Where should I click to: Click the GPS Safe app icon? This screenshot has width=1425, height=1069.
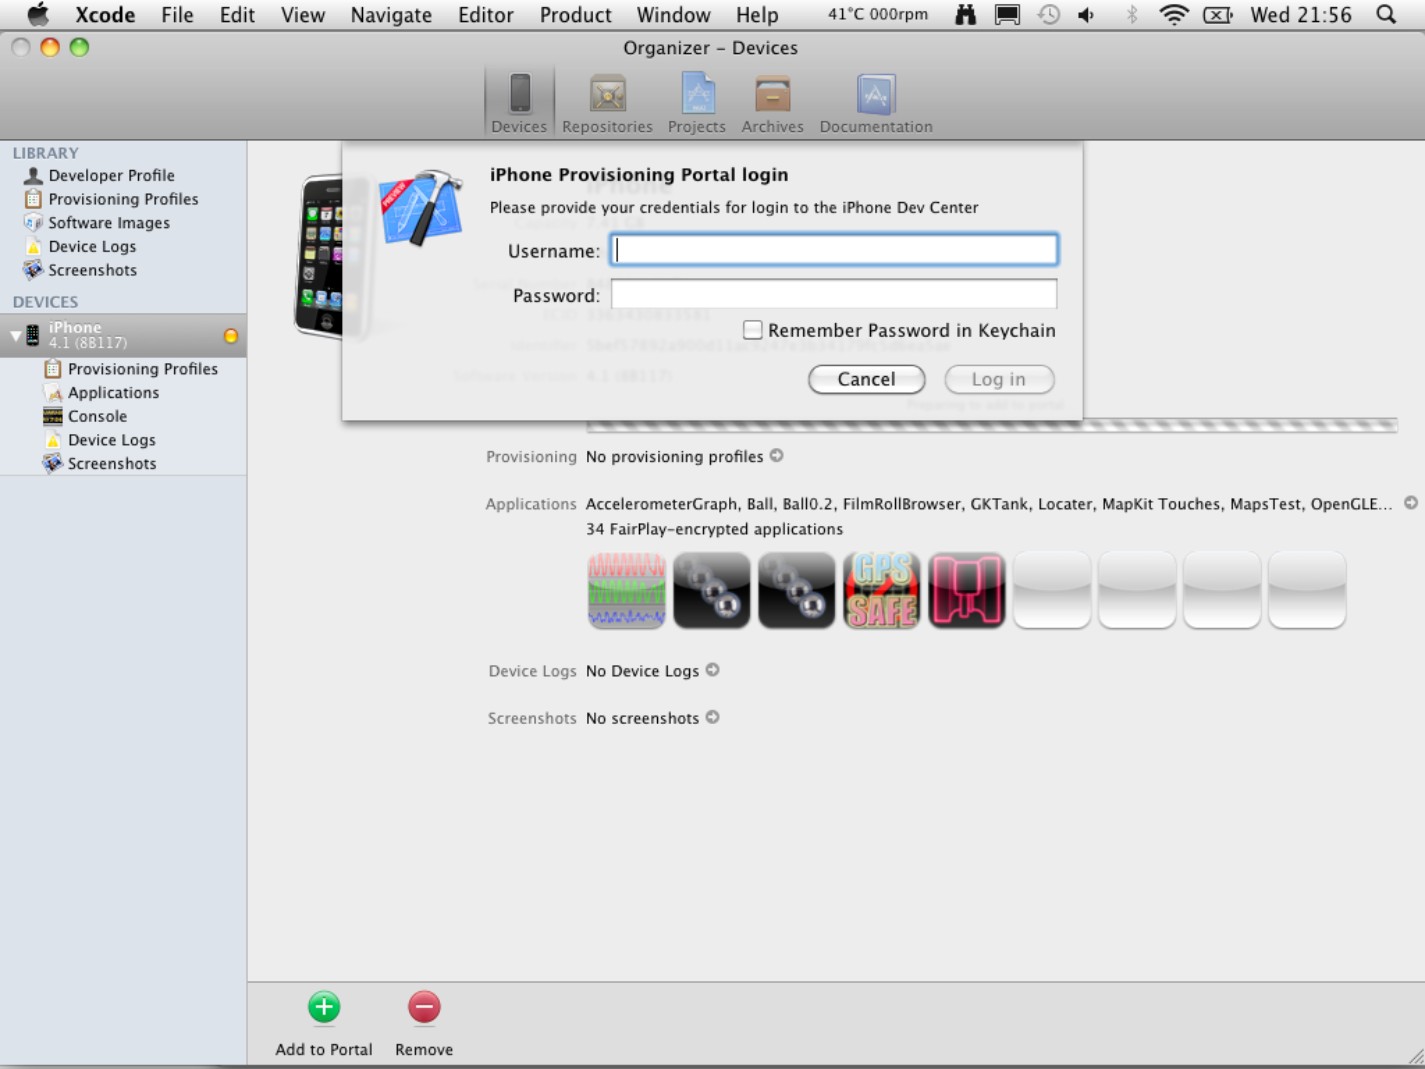tap(881, 591)
